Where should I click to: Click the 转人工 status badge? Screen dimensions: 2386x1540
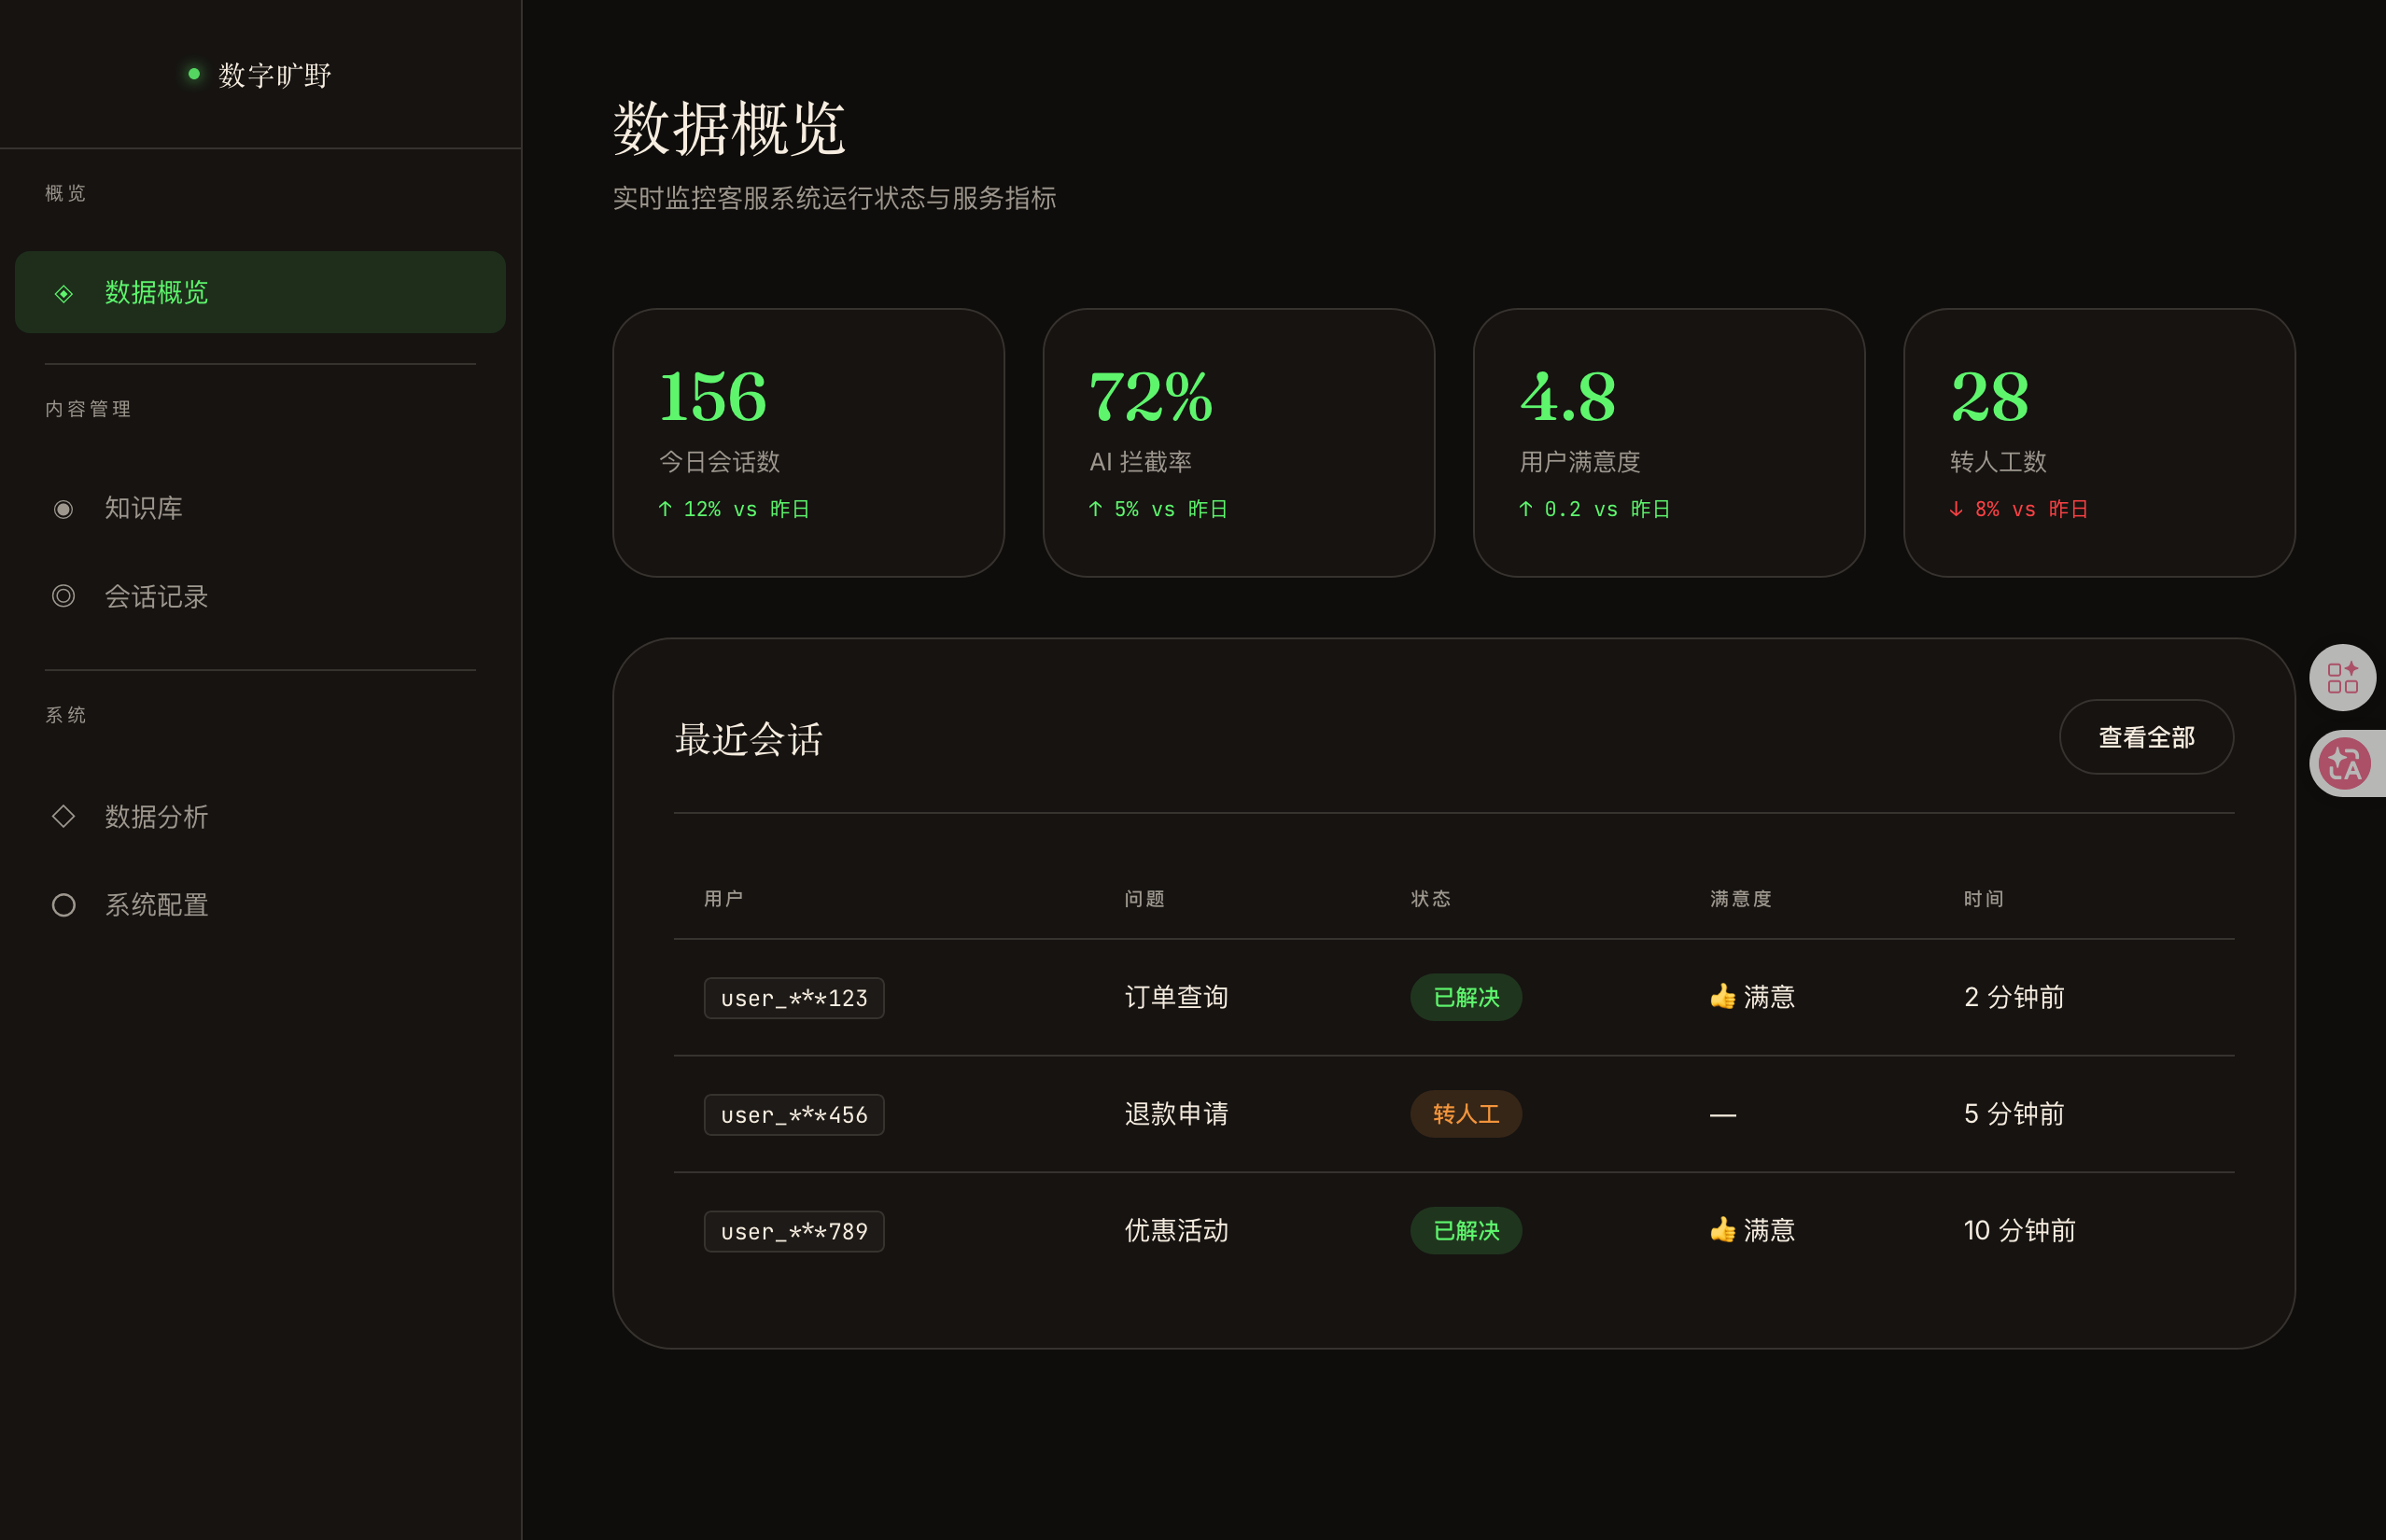point(1466,1114)
